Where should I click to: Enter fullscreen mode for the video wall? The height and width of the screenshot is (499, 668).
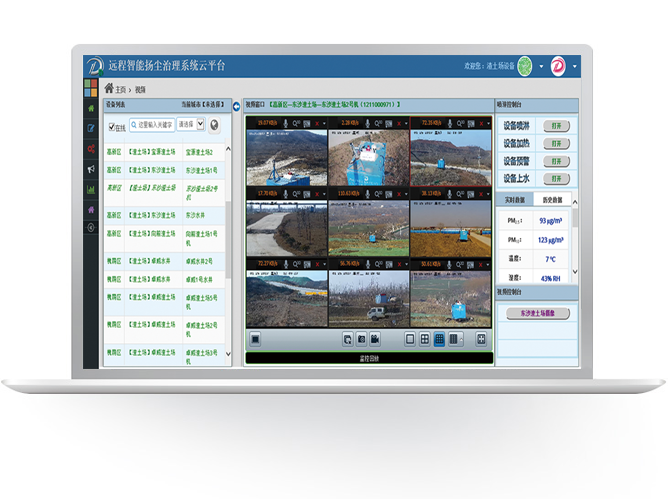481,339
